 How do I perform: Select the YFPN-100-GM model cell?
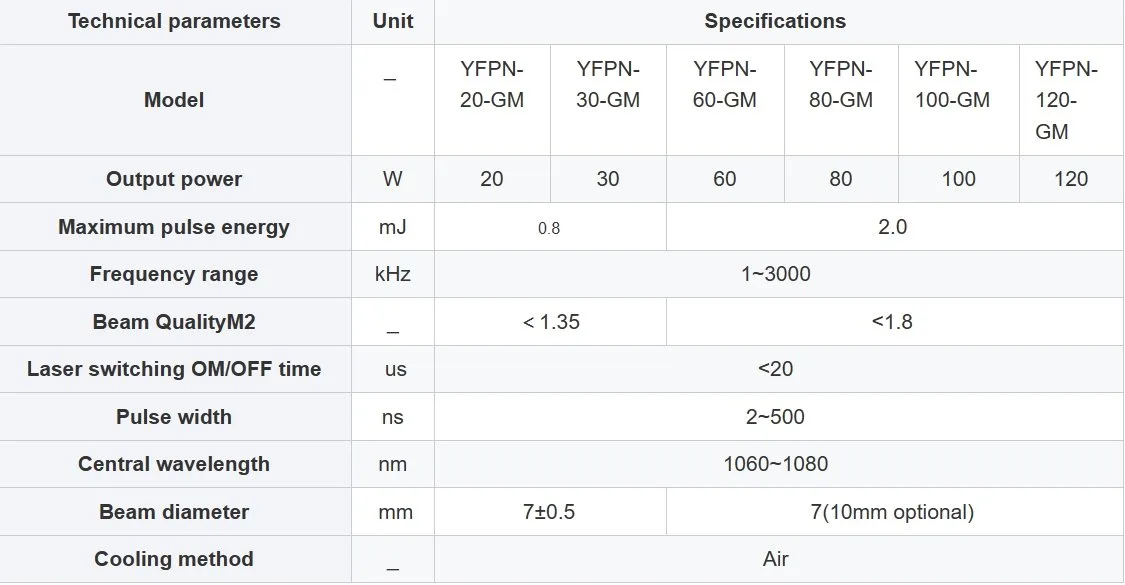959,100
